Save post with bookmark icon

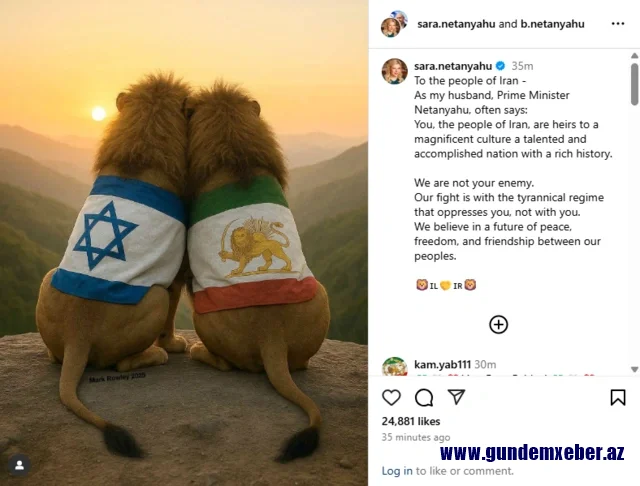618,397
